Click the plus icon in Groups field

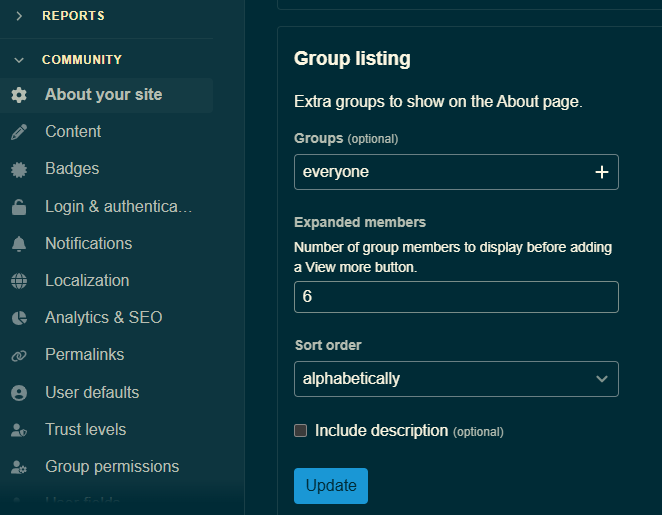[x=602, y=172]
